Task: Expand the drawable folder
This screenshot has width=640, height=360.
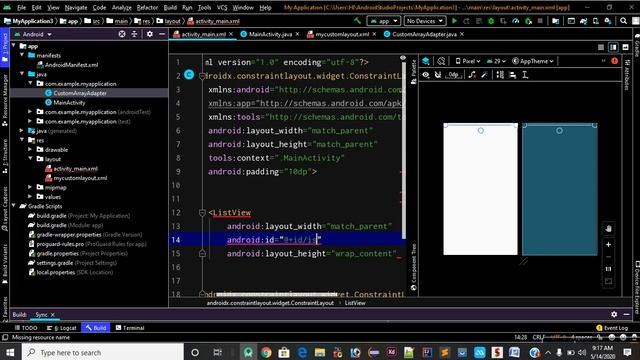Action: (x=30, y=149)
